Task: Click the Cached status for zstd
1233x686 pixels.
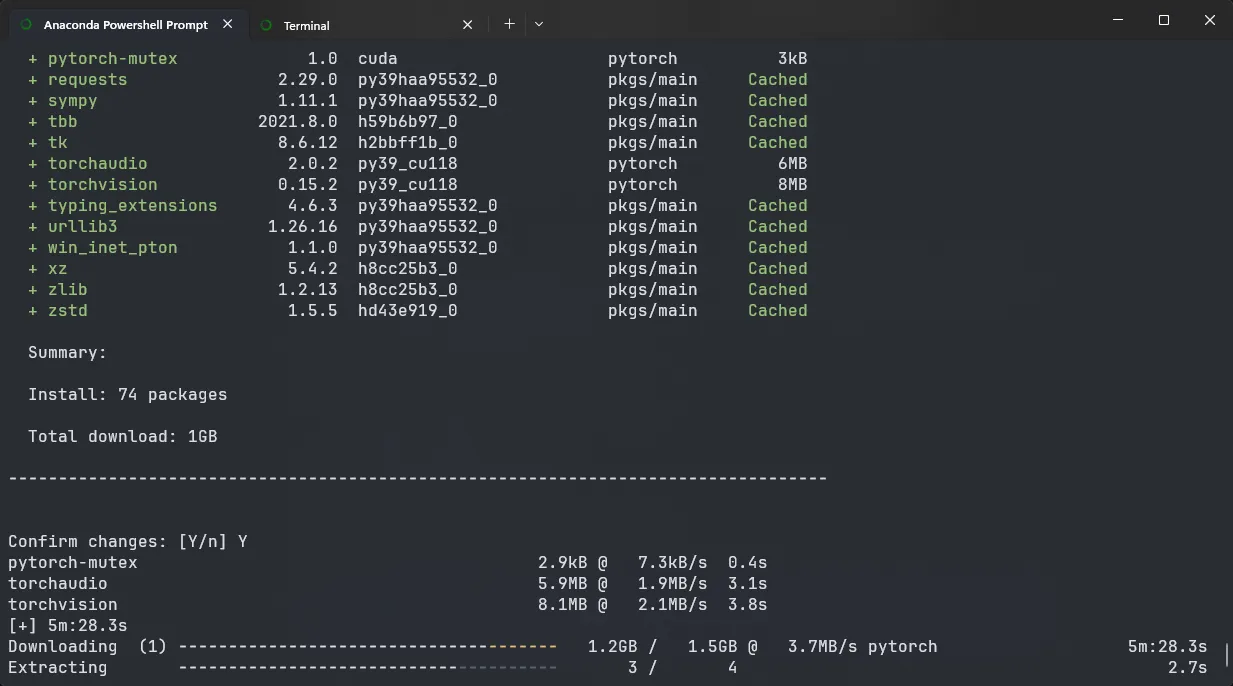Action: point(777,311)
